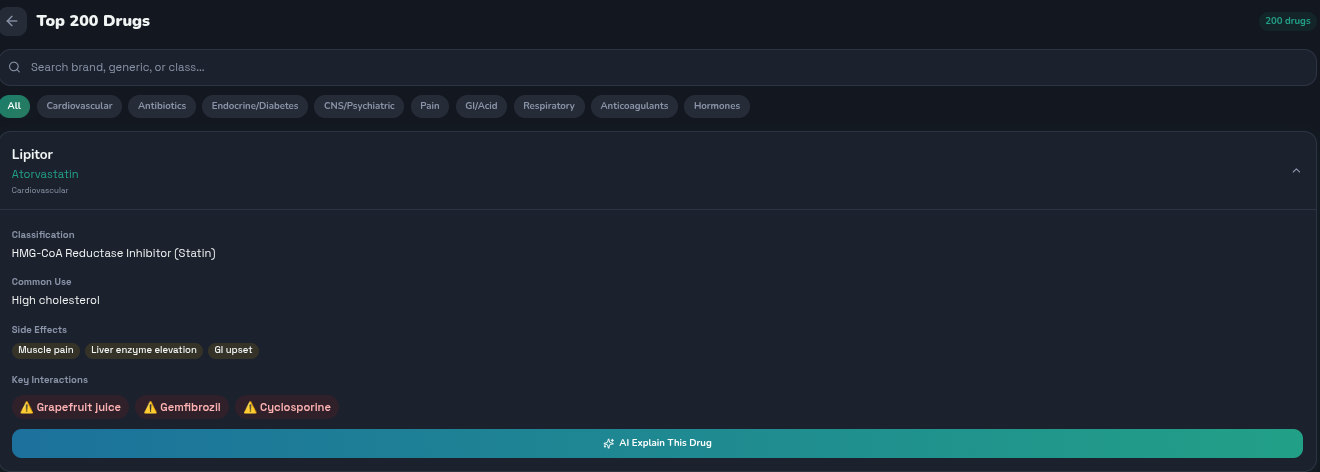
Task: Filter by Endocrine/Diabetes category
Action: (x=255, y=106)
